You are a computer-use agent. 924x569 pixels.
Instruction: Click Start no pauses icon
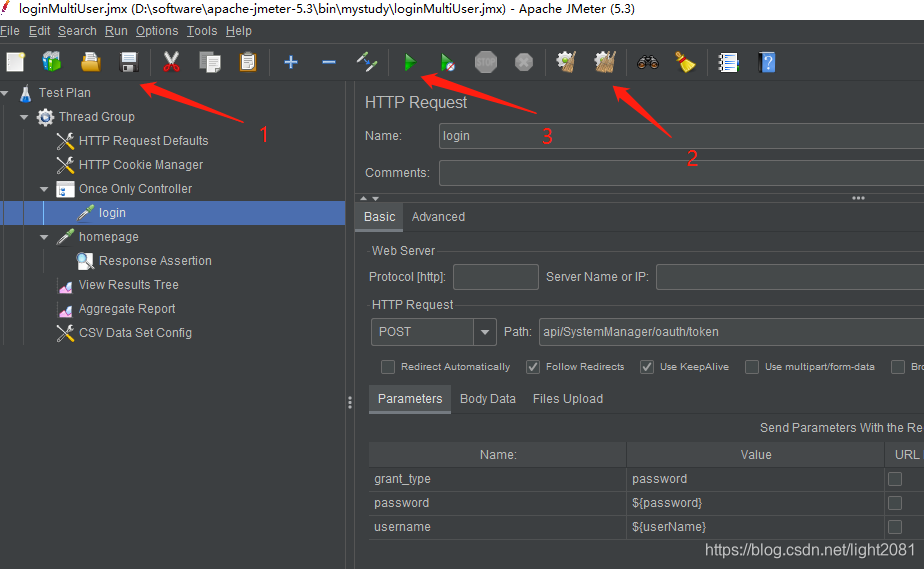(447, 62)
